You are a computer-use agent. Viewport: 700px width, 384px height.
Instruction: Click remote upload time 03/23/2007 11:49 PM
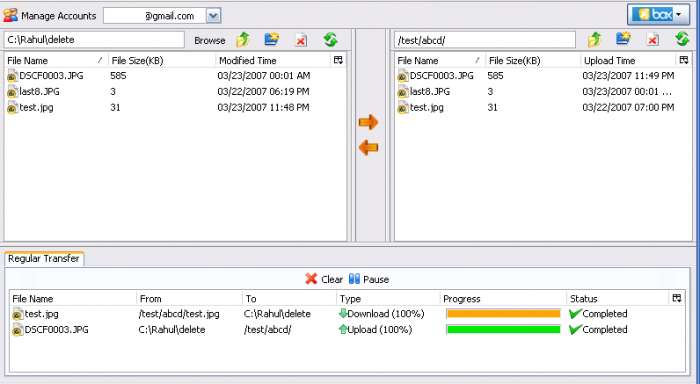pos(628,76)
